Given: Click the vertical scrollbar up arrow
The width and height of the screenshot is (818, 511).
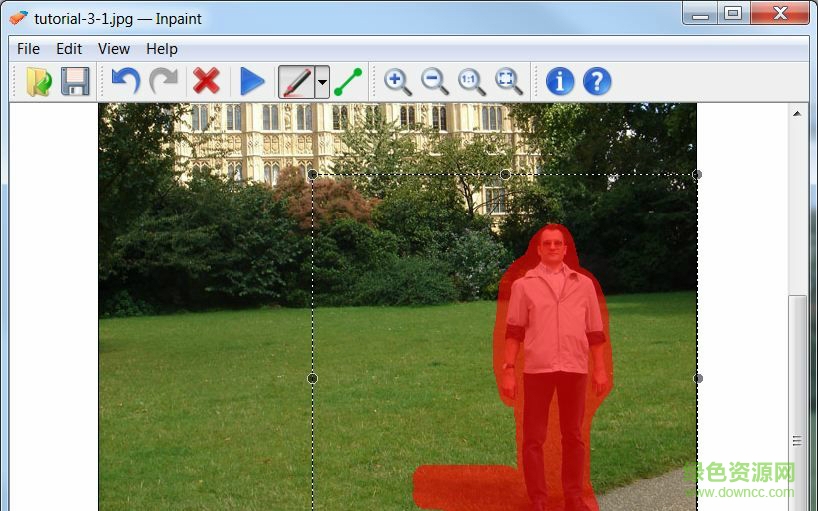Looking at the screenshot, I should point(797,113).
